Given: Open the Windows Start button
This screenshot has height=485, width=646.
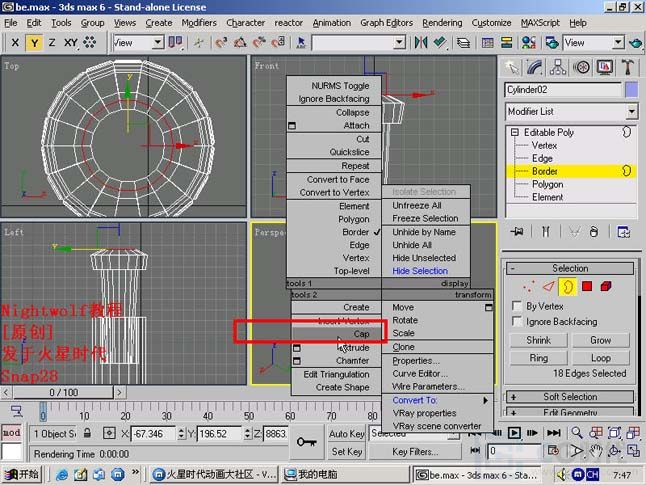Looking at the screenshot, I should (23, 475).
